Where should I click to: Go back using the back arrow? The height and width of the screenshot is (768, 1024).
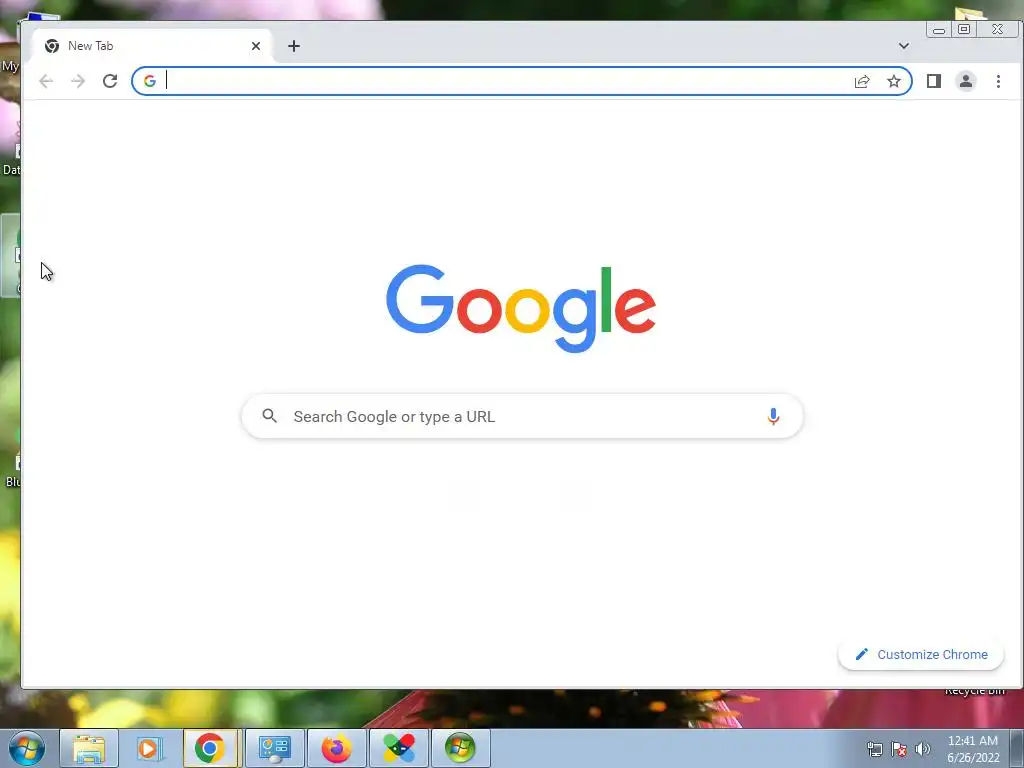[46, 81]
